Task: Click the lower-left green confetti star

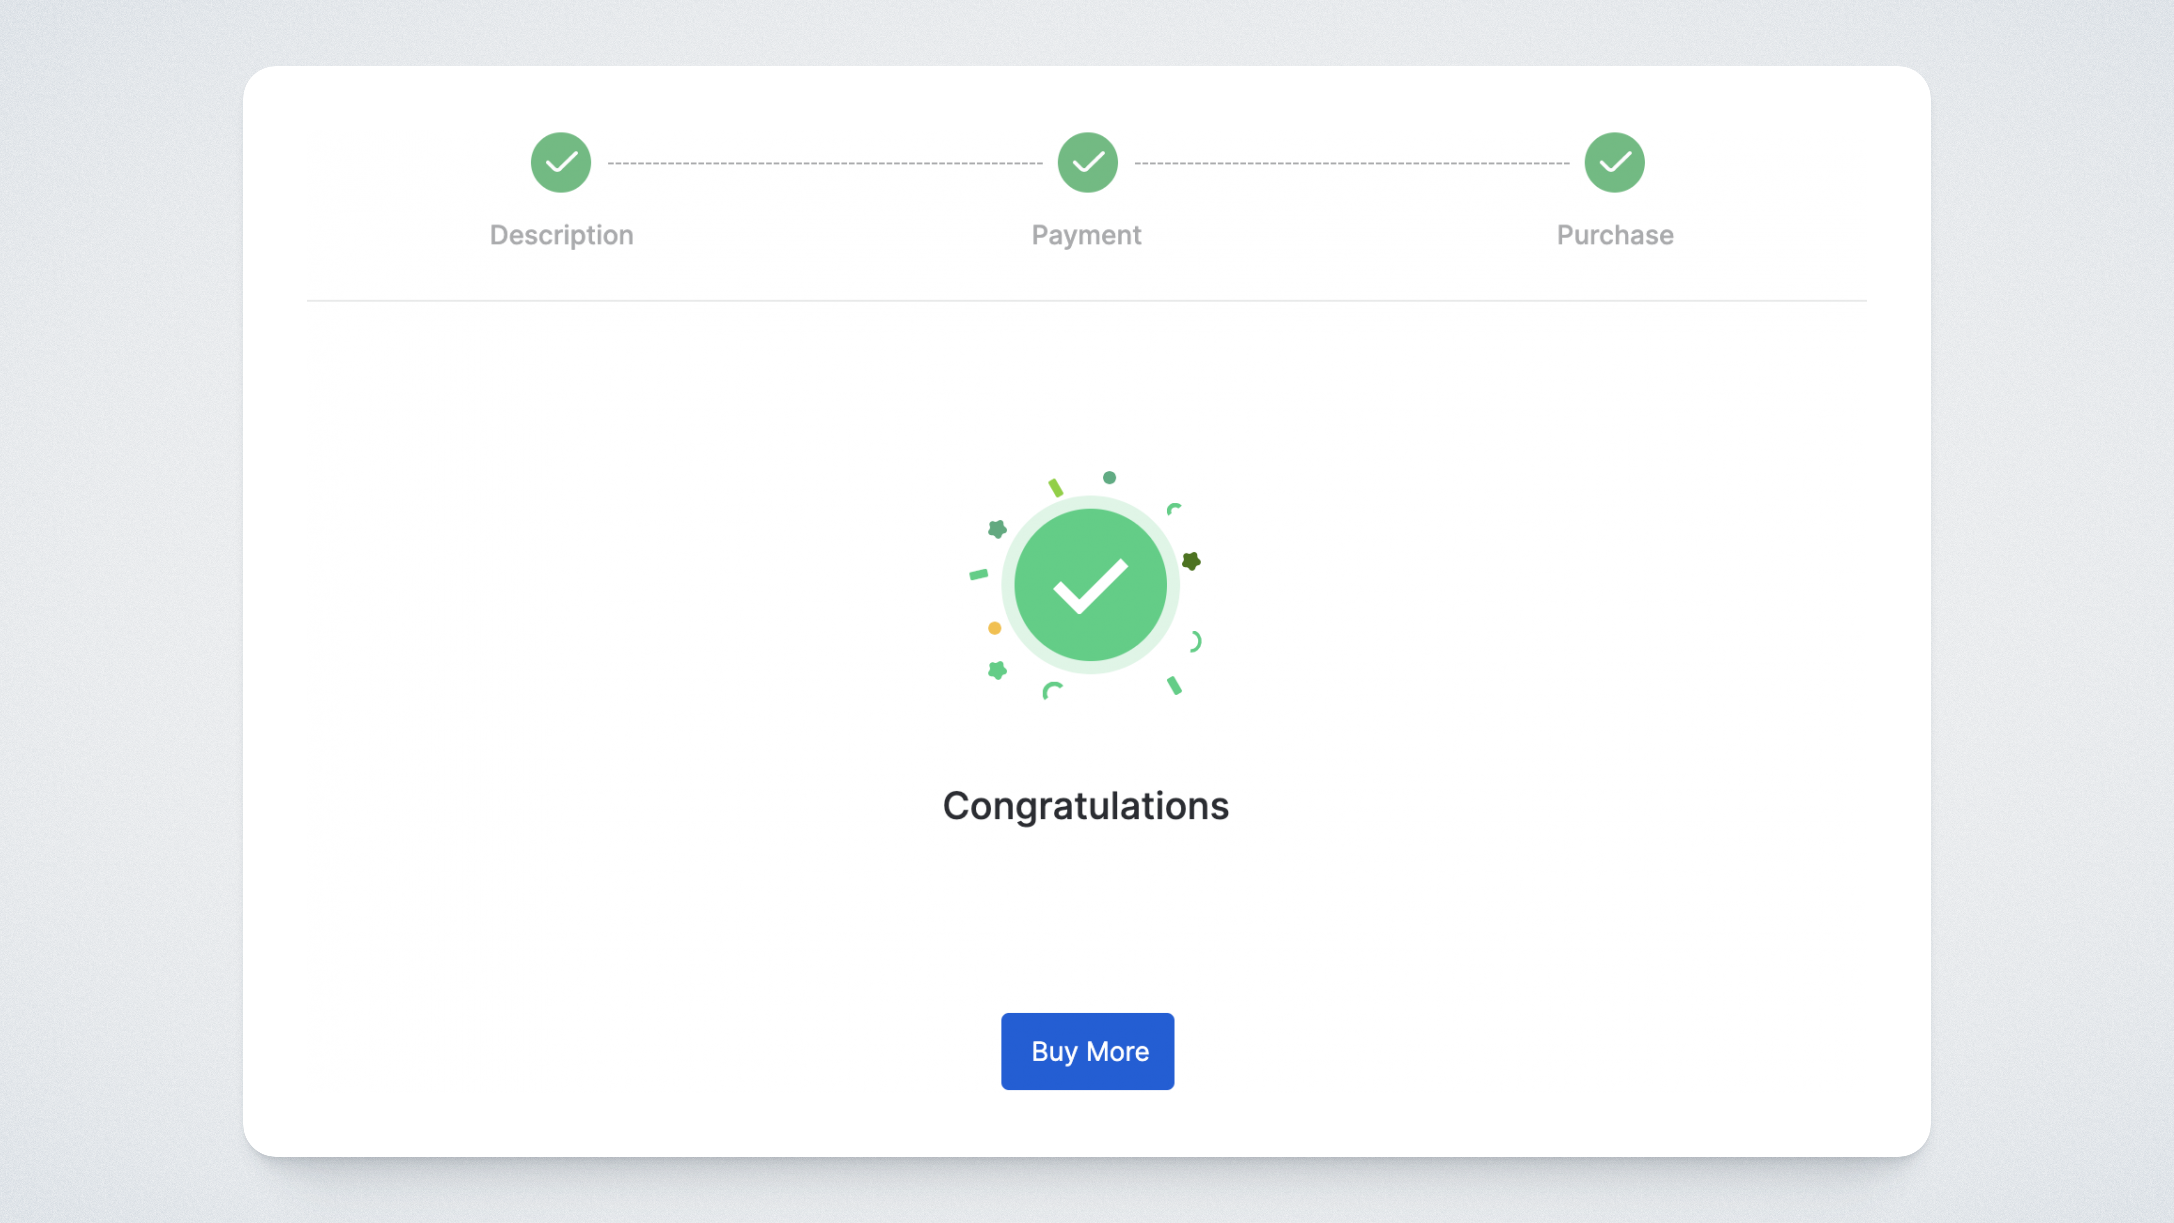Action: point(997,670)
